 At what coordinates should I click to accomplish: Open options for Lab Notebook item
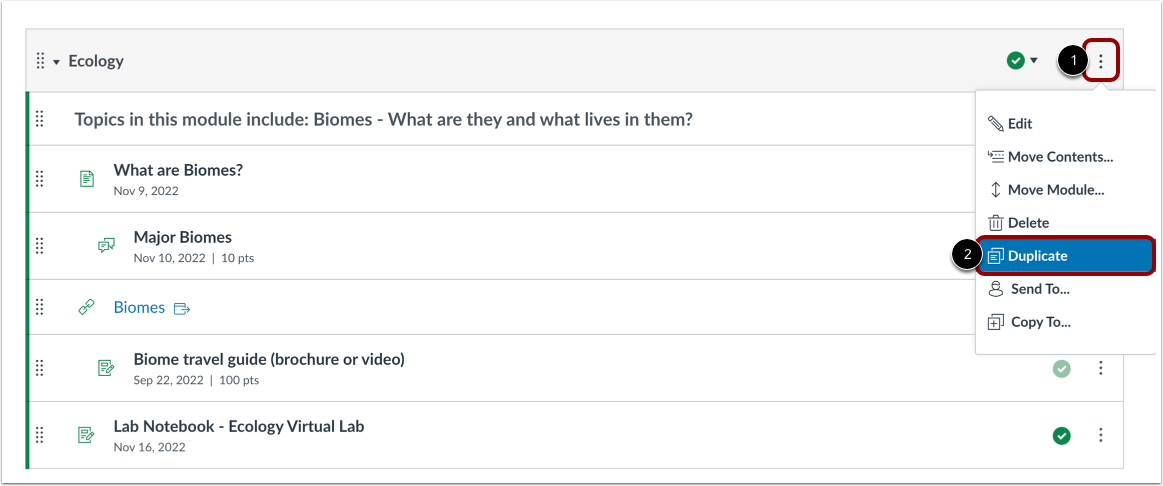coord(1100,435)
